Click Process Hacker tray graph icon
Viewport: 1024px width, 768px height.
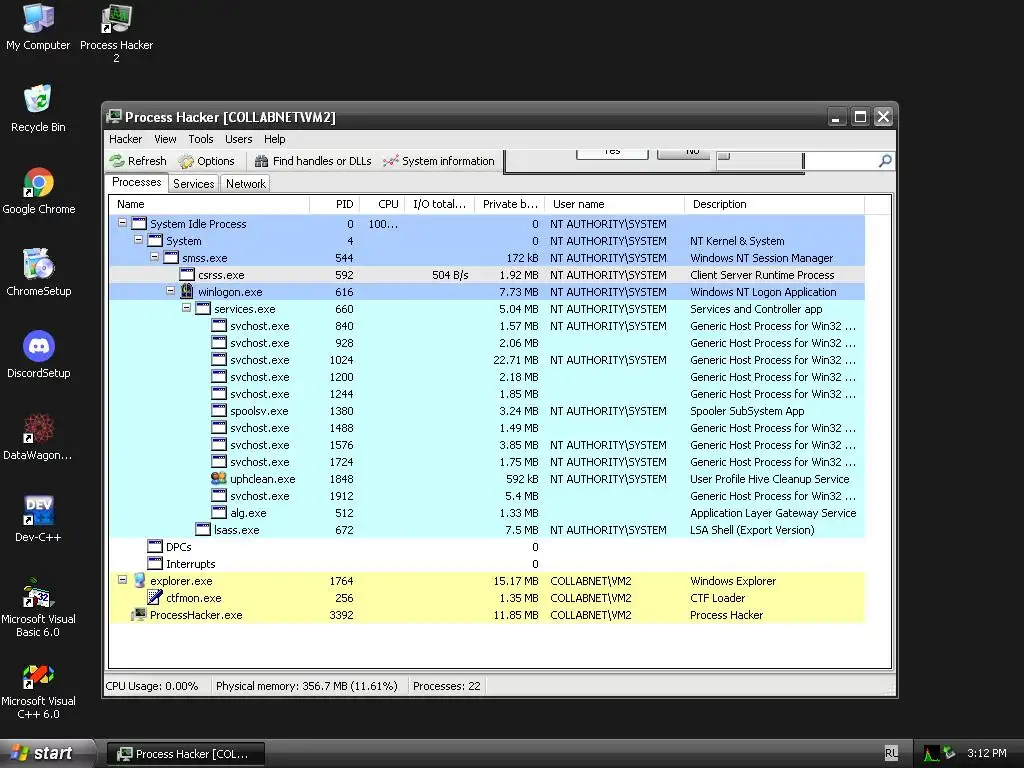point(931,754)
